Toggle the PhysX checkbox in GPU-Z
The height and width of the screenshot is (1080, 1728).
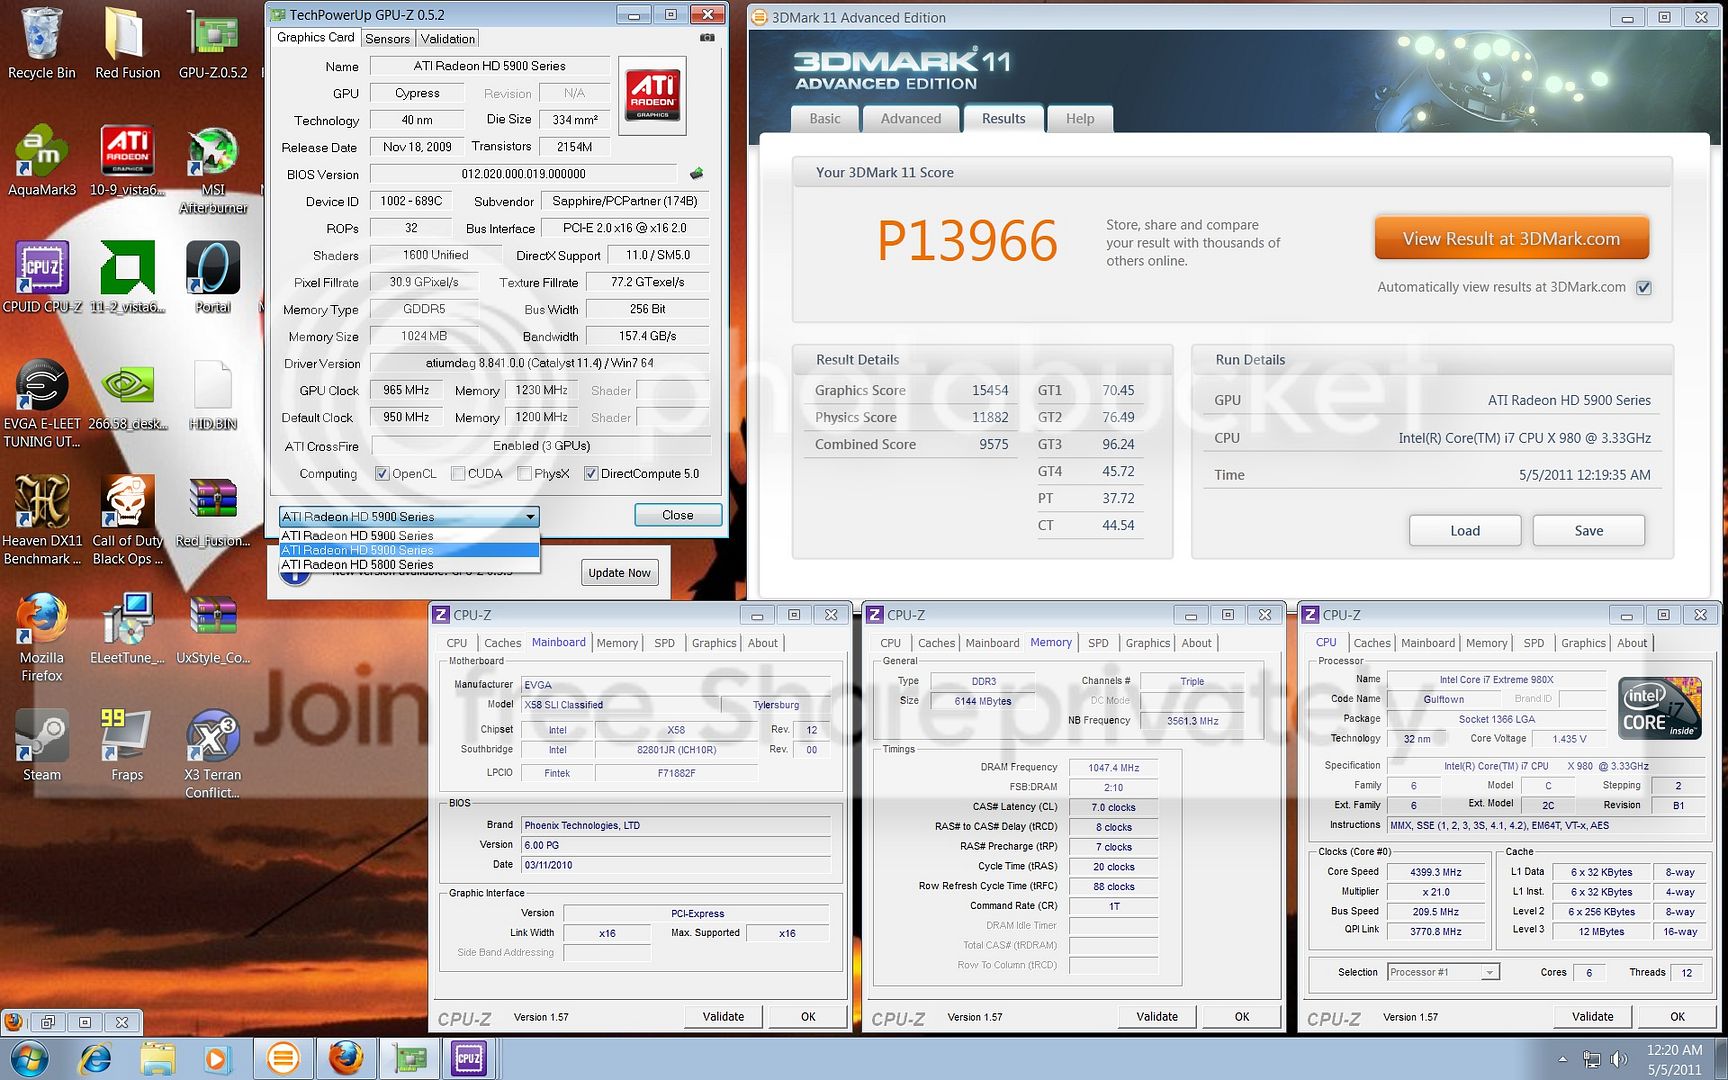click(524, 474)
